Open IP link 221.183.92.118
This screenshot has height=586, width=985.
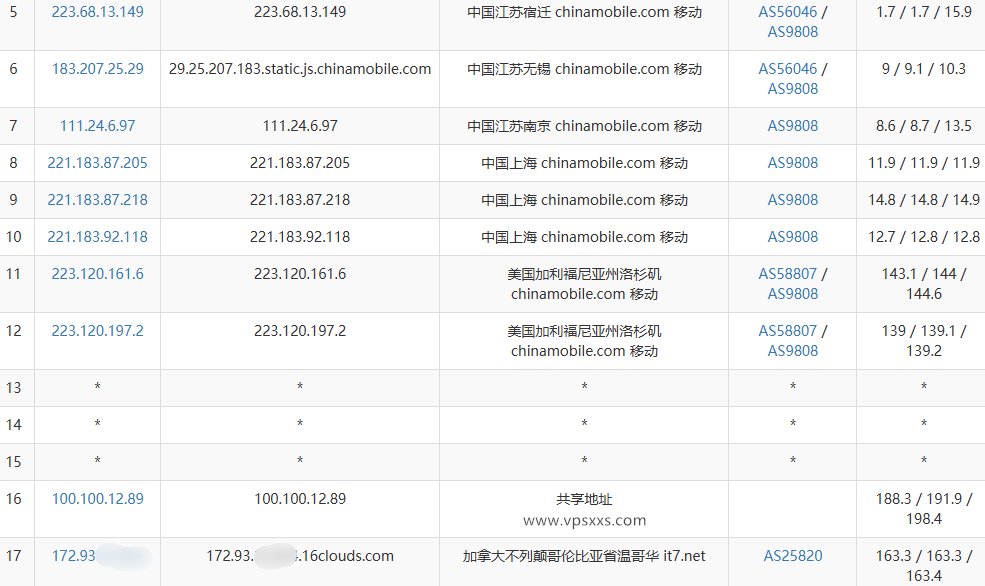[x=97, y=237]
